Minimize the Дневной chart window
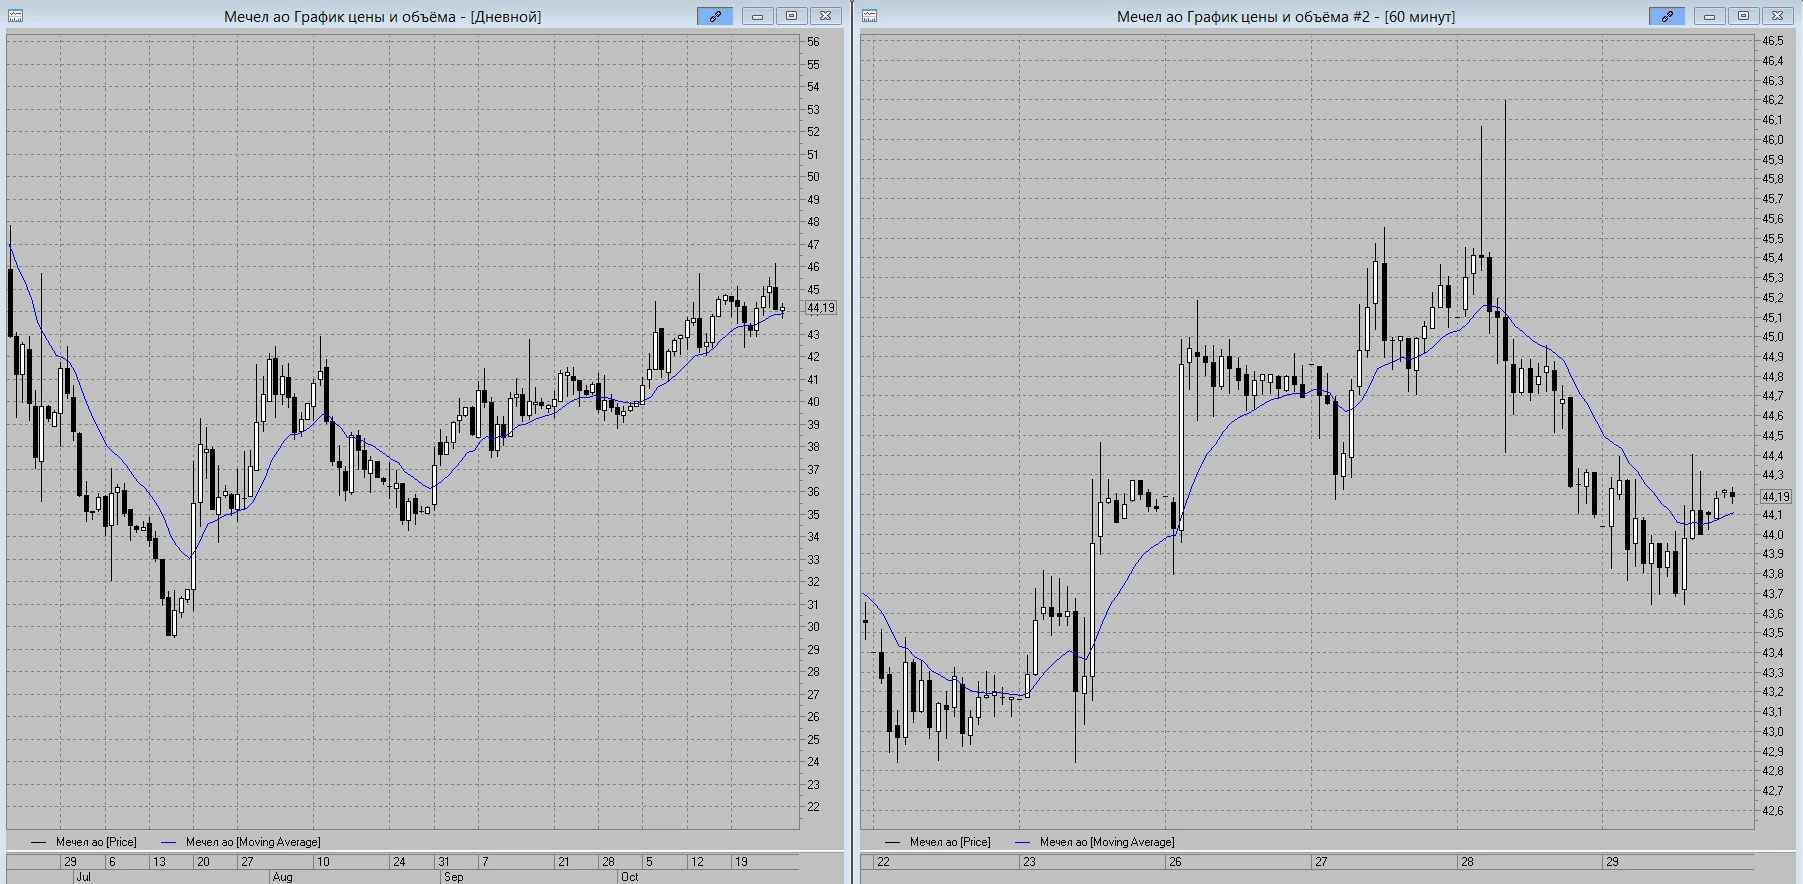 pyautogui.click(x=757, y=16)
